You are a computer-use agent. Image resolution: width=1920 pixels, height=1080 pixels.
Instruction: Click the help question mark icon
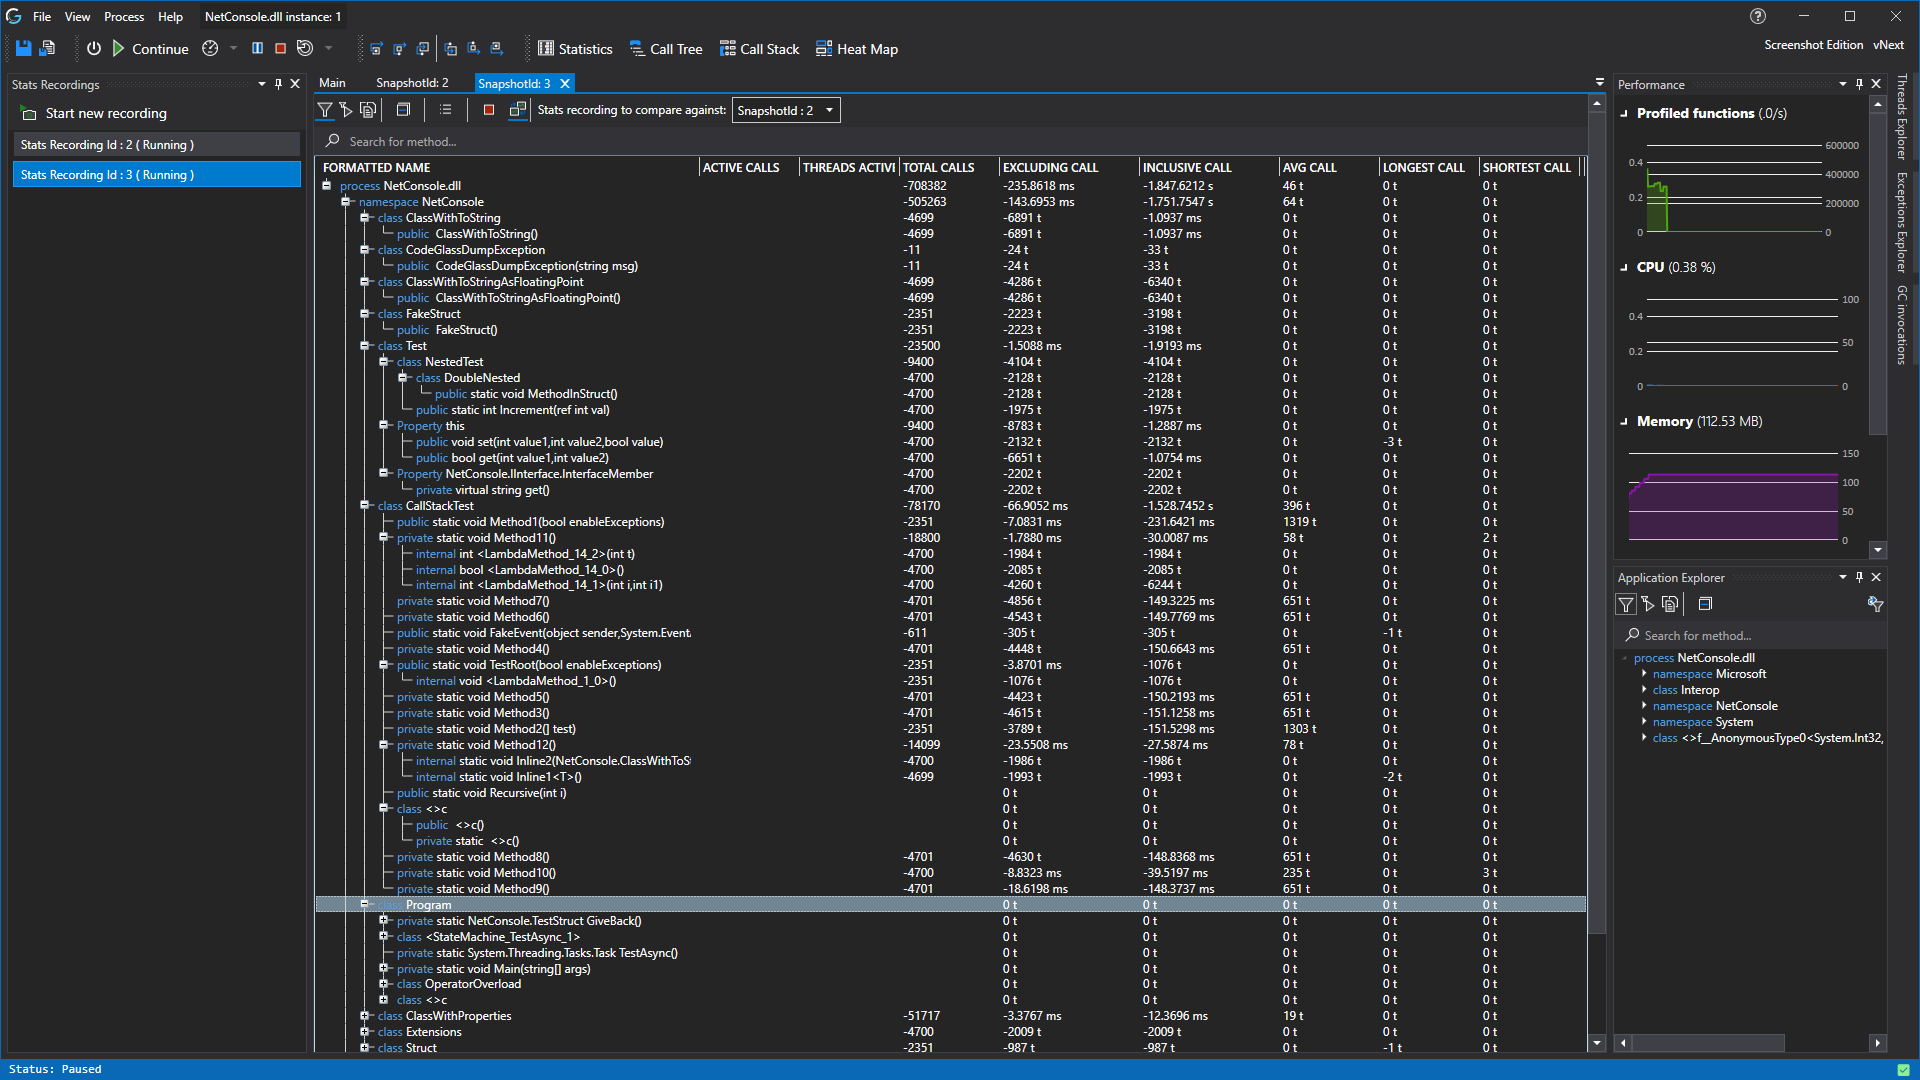[1758, 16]
